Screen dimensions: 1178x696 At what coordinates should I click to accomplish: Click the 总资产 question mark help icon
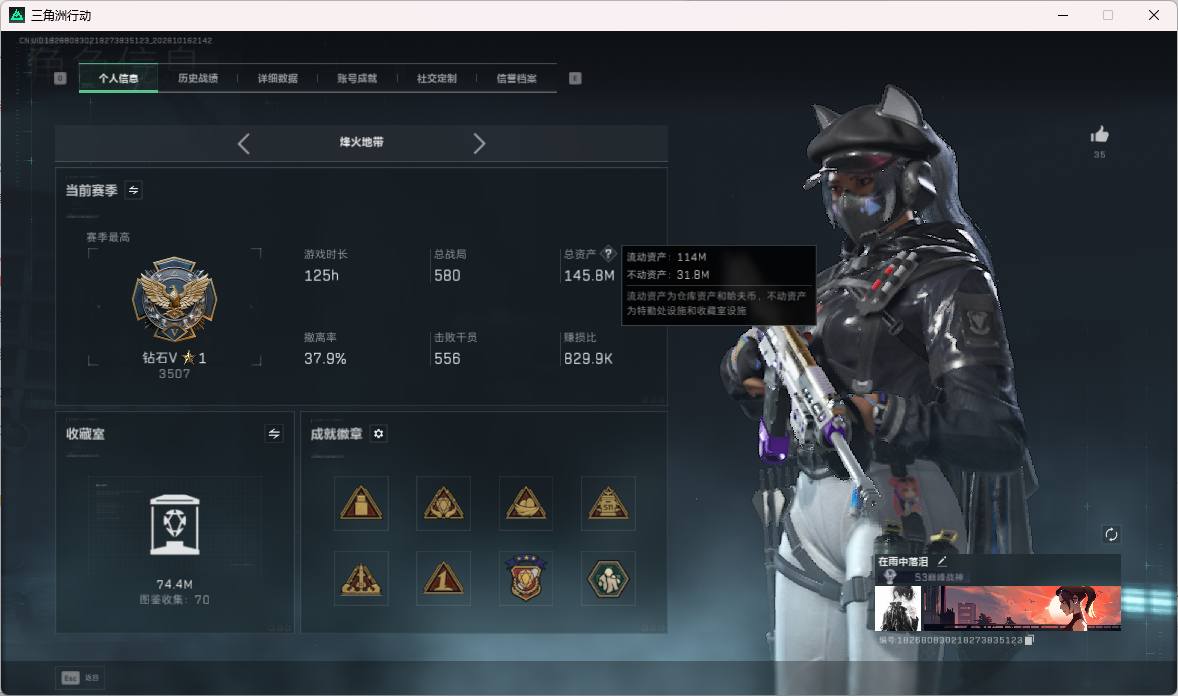609,253
